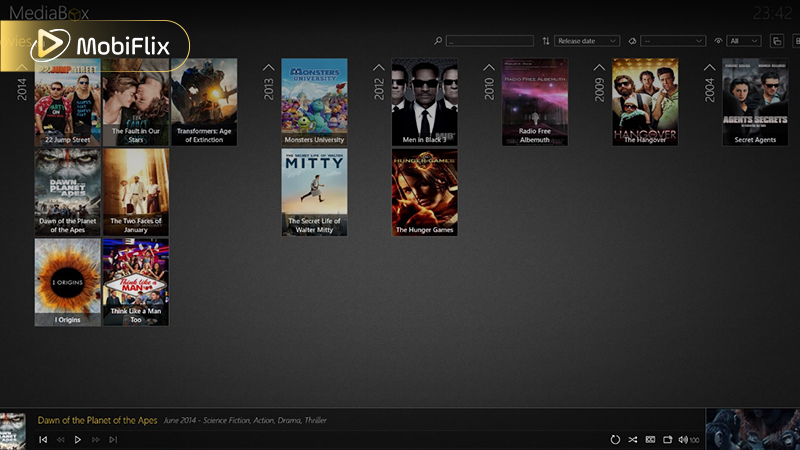Viewport: 800px width, 450px height.
Task: Open the Secret Agents movie poster
Action: [755, 102]
